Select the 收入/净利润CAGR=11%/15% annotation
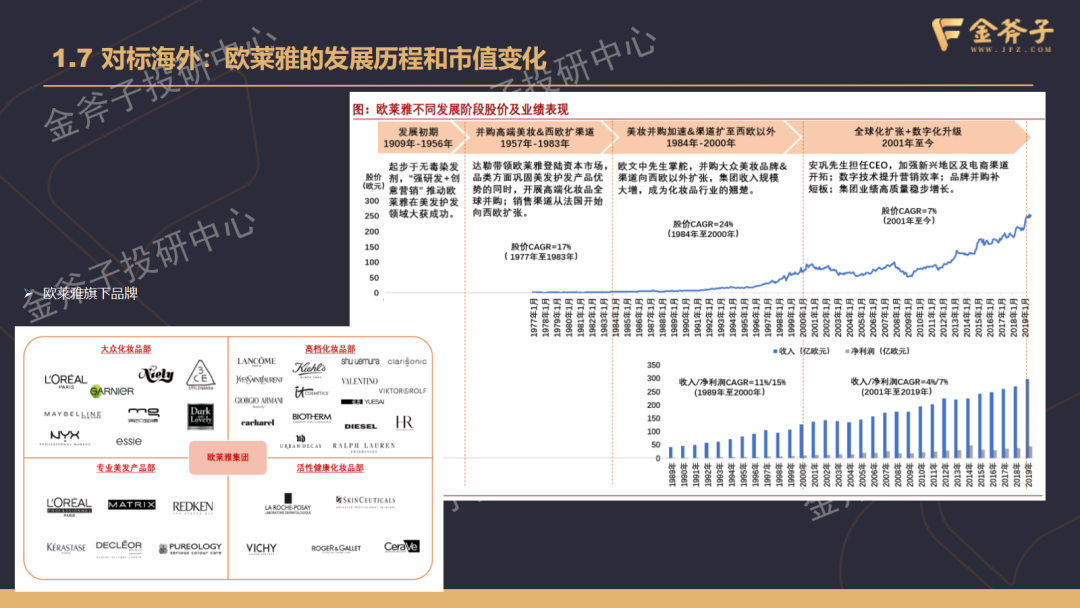Image resolution: width=1080 pixels, height=608 pixels. click(732, 387)
